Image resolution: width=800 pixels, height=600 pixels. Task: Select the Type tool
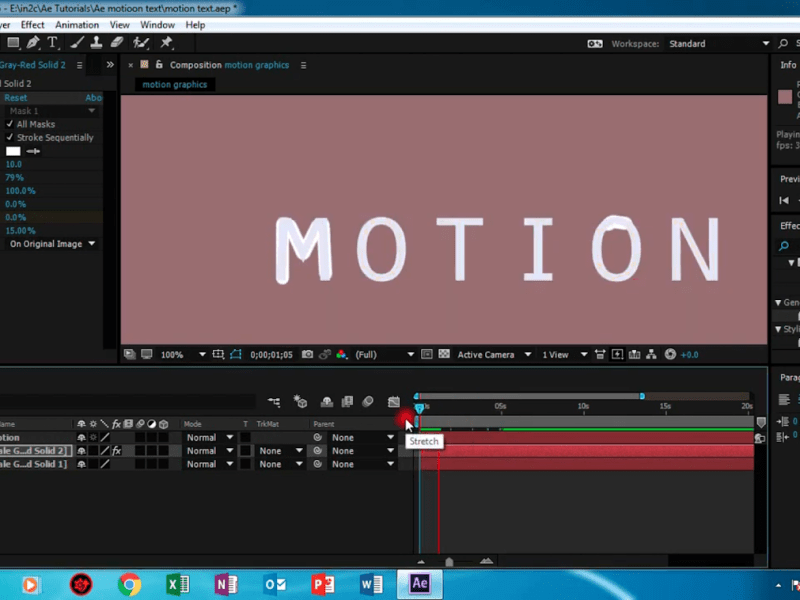pyautogui.click(x=52, y=42)
